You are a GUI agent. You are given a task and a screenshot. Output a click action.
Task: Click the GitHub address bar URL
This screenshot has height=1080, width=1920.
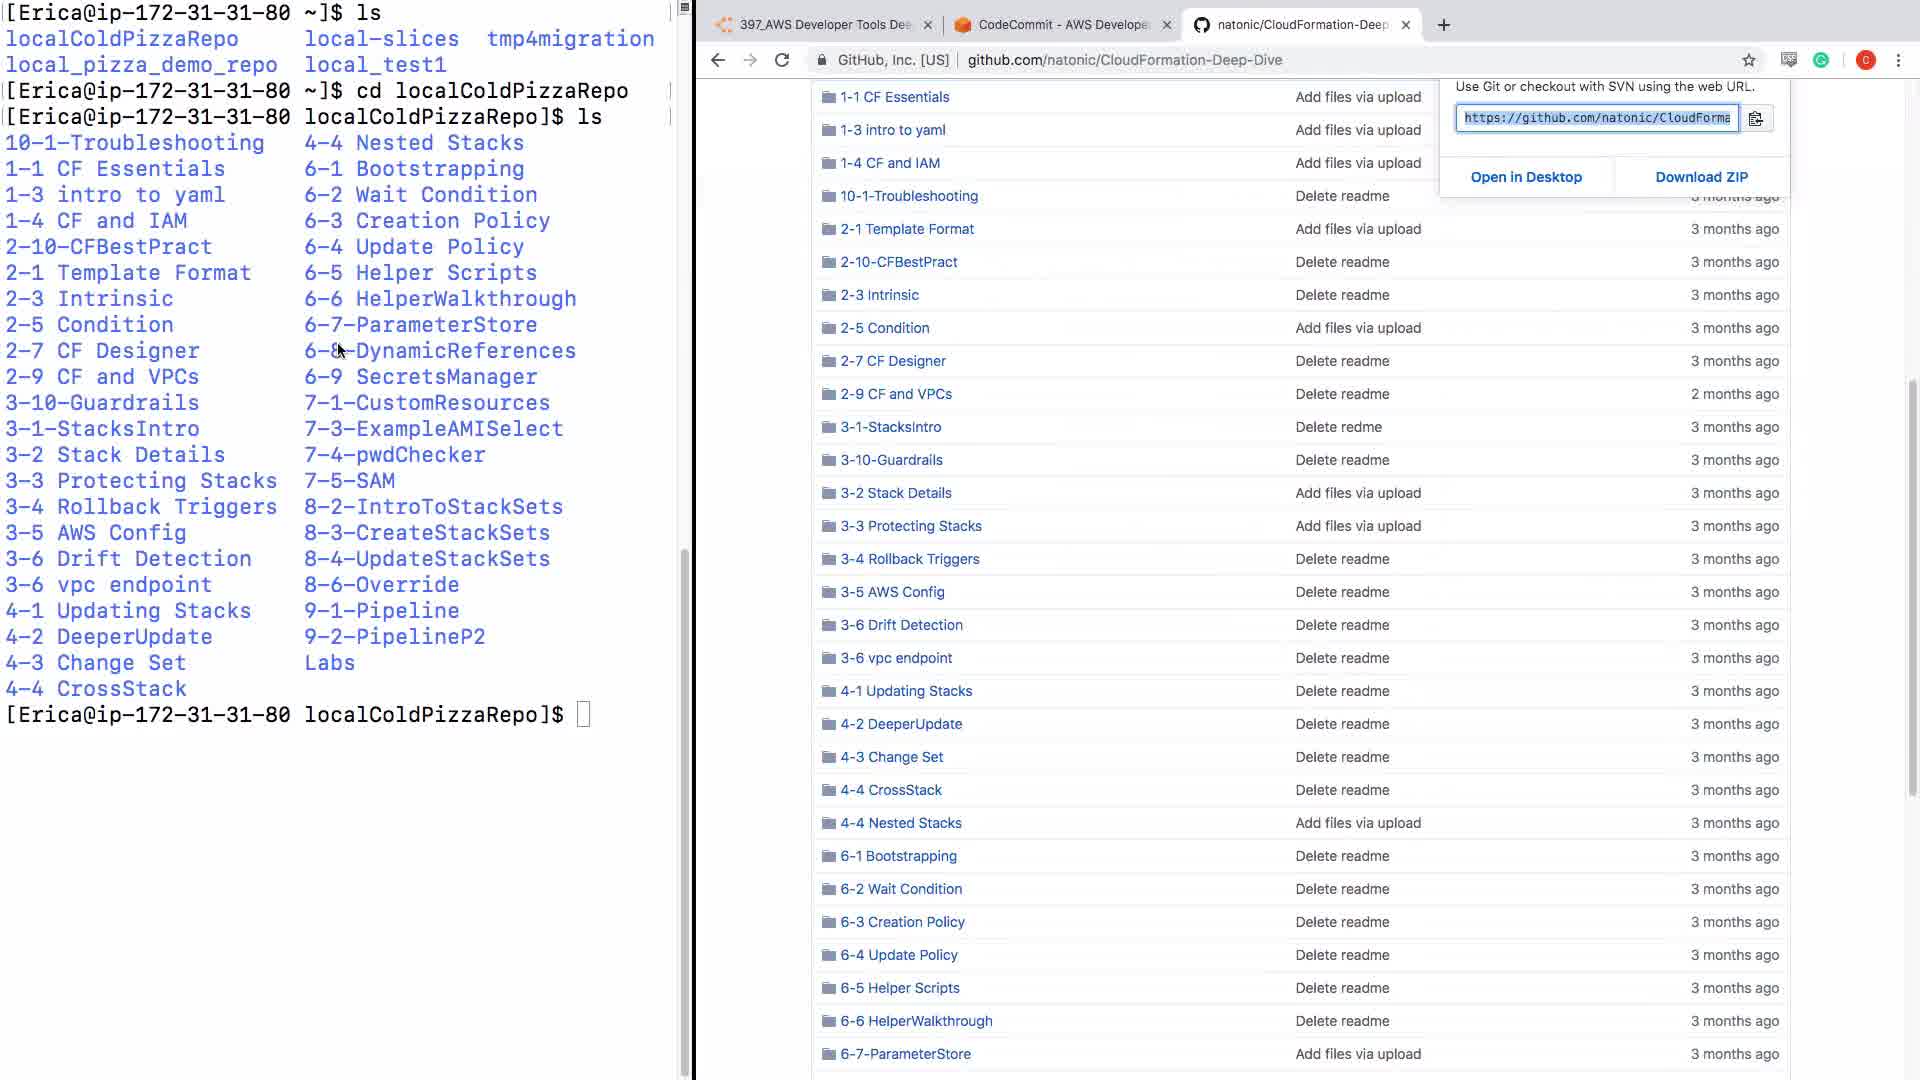1124,60
